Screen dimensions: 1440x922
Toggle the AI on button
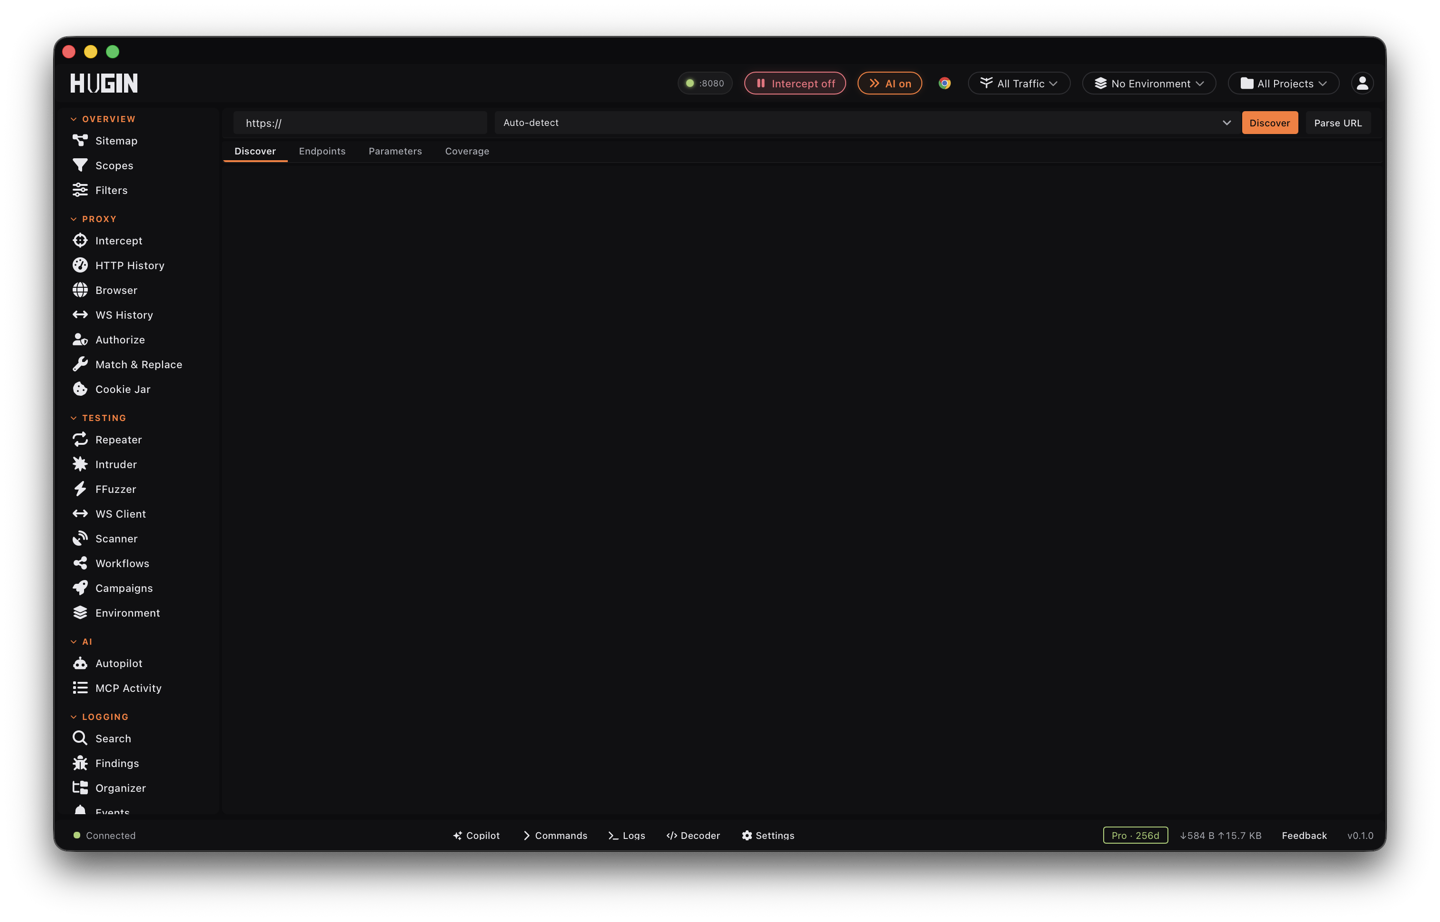click(x=889, y=83)
